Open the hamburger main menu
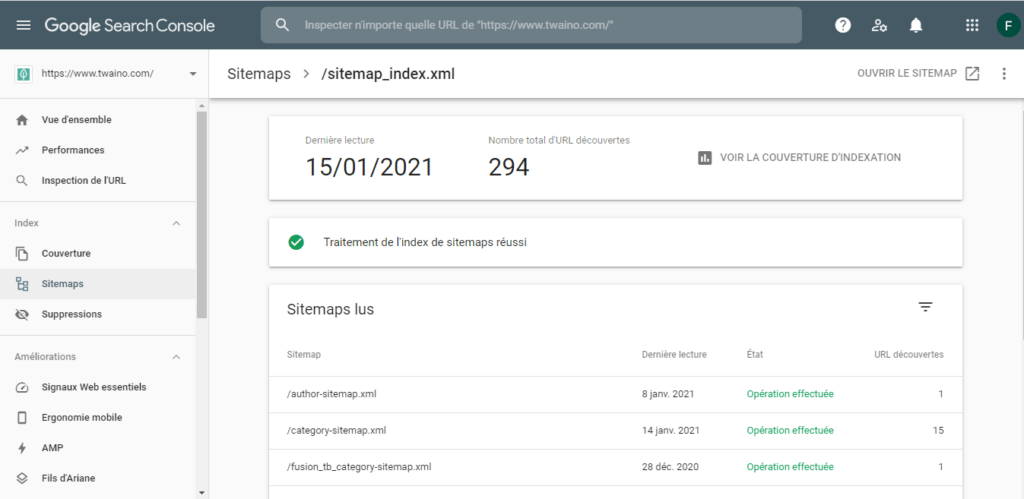This screenshot has width=1024, height=499. tap(23, 25)
